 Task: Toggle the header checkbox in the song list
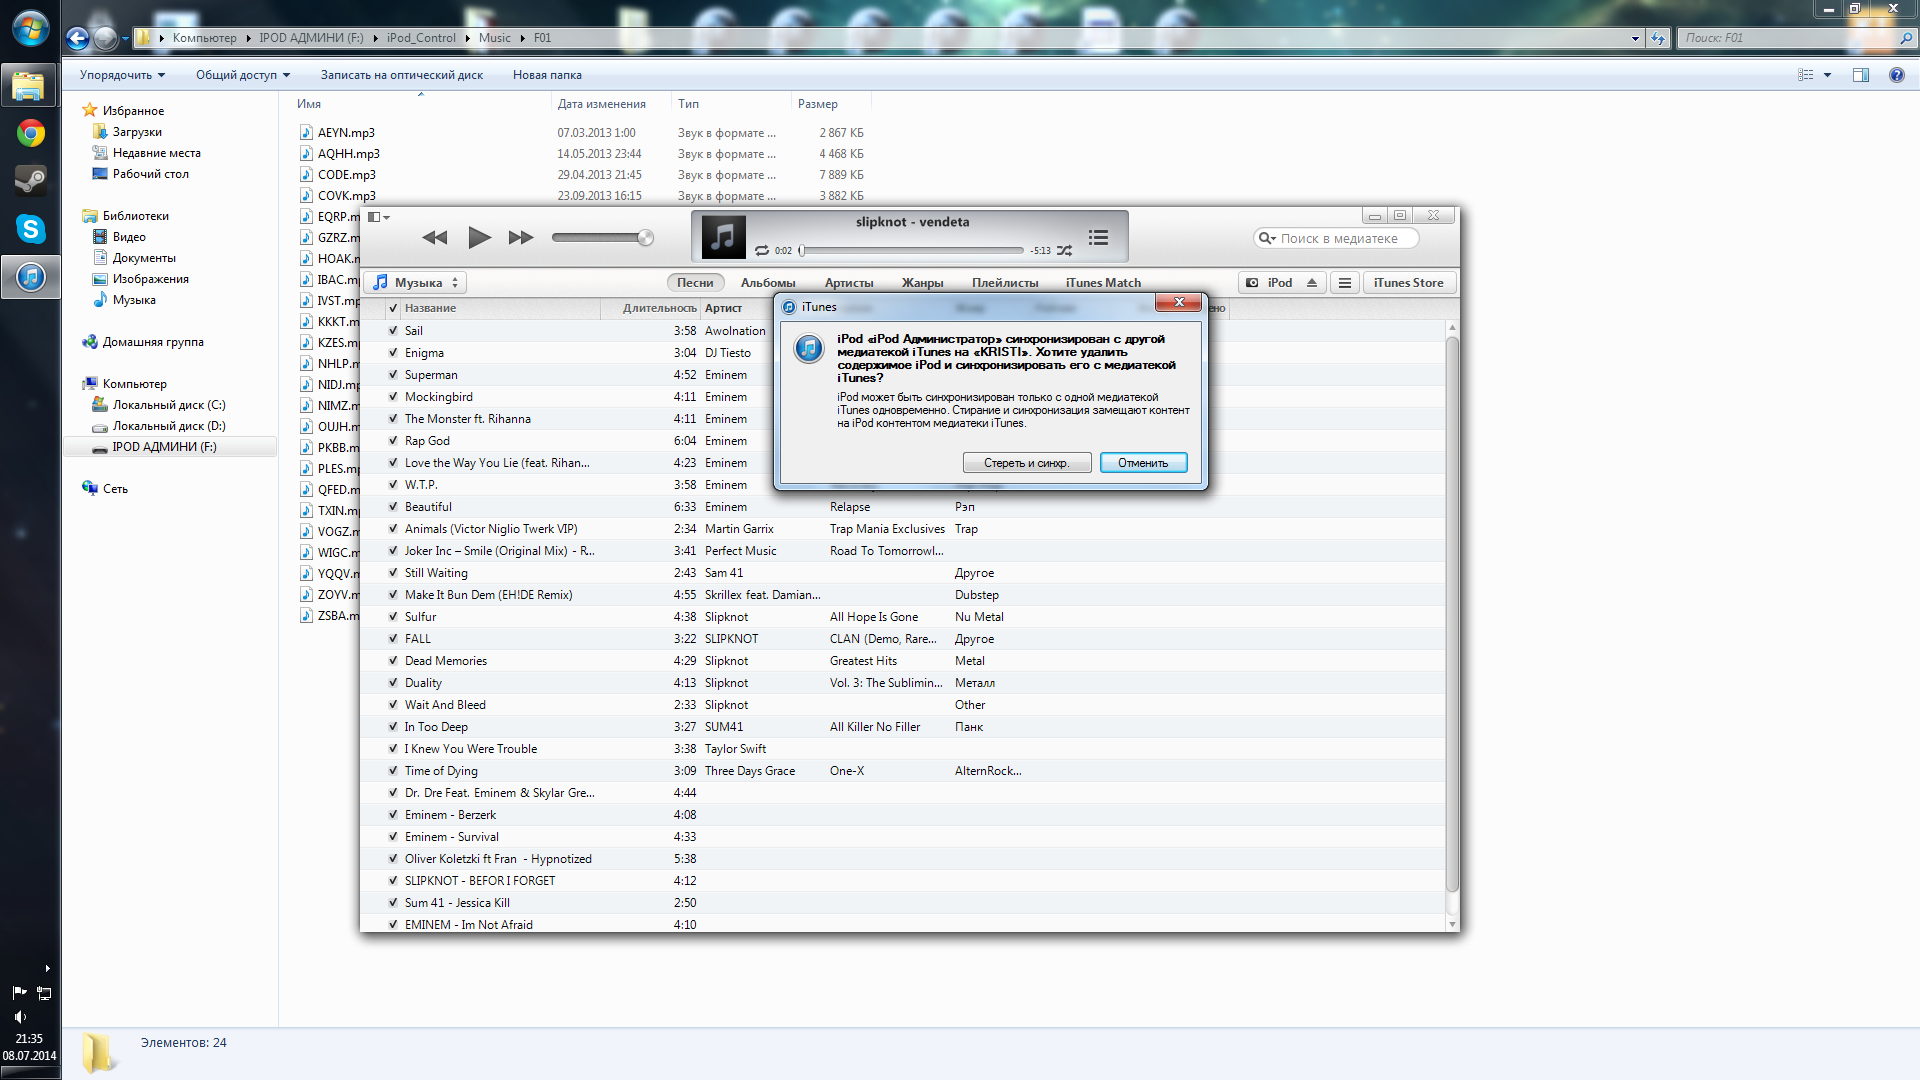(393, 308)
